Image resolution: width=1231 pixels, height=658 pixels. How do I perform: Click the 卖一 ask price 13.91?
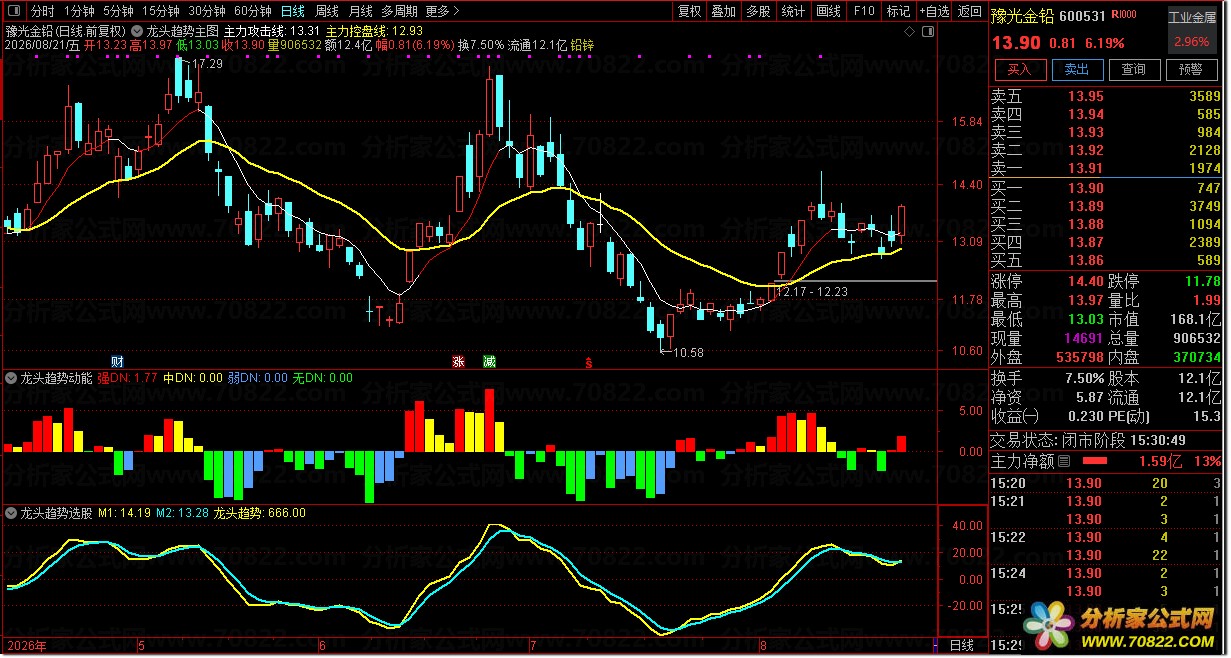[1086, 169]
